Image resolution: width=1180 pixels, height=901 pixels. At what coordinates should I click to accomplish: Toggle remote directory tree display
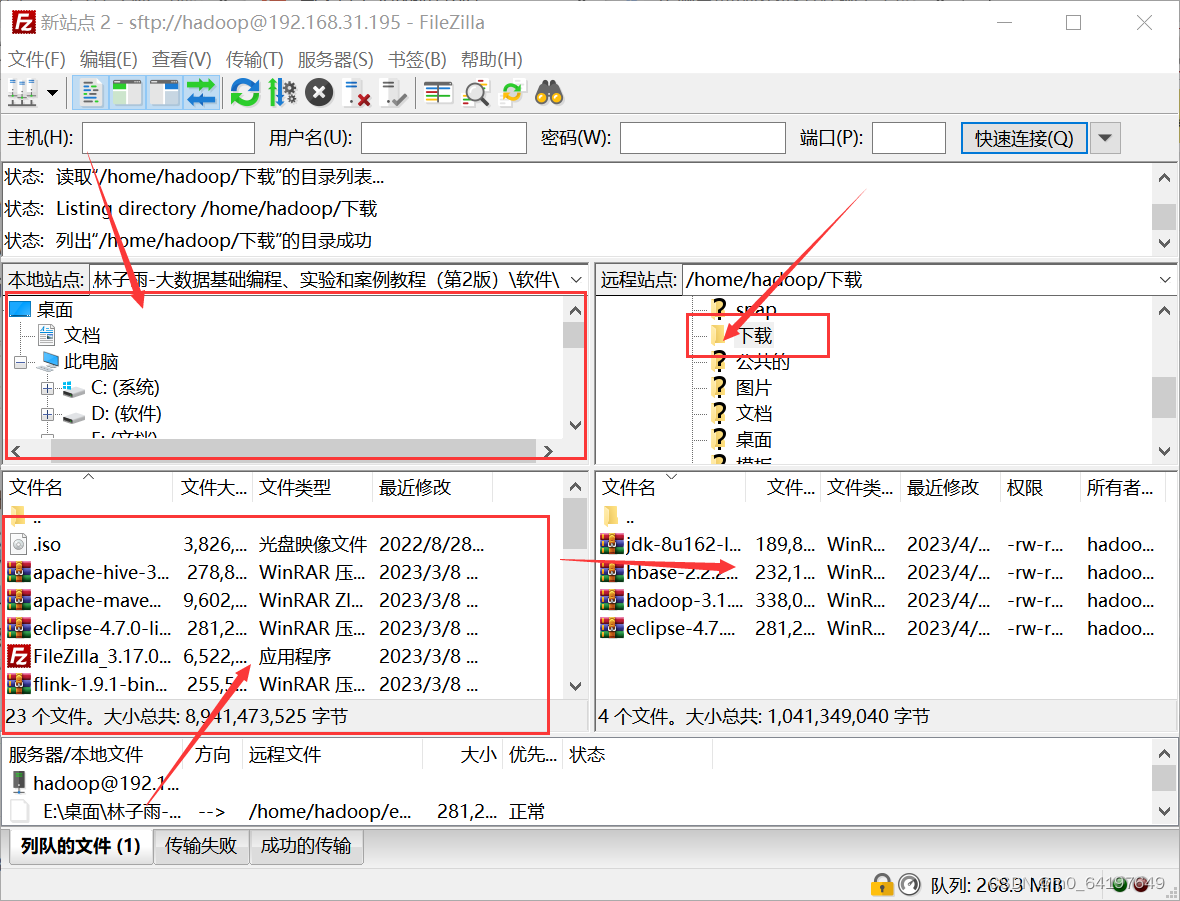coord(164,93)
